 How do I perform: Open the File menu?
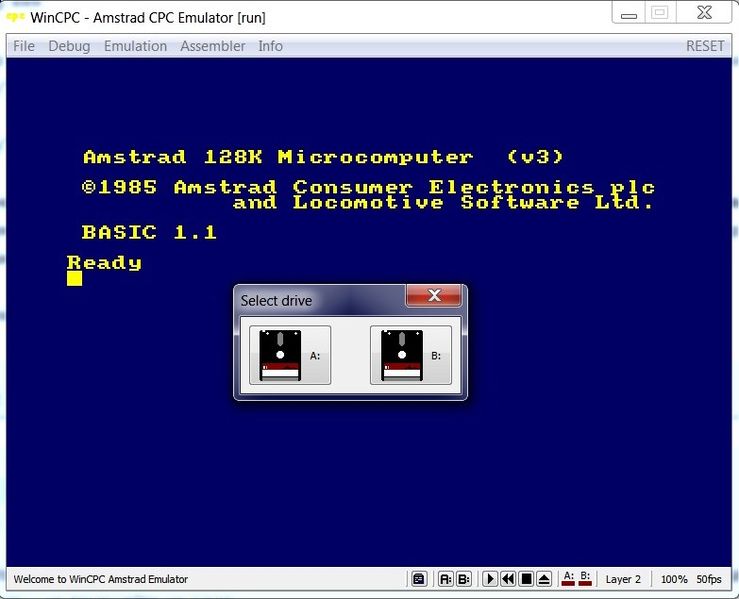[x=24, y=46]
